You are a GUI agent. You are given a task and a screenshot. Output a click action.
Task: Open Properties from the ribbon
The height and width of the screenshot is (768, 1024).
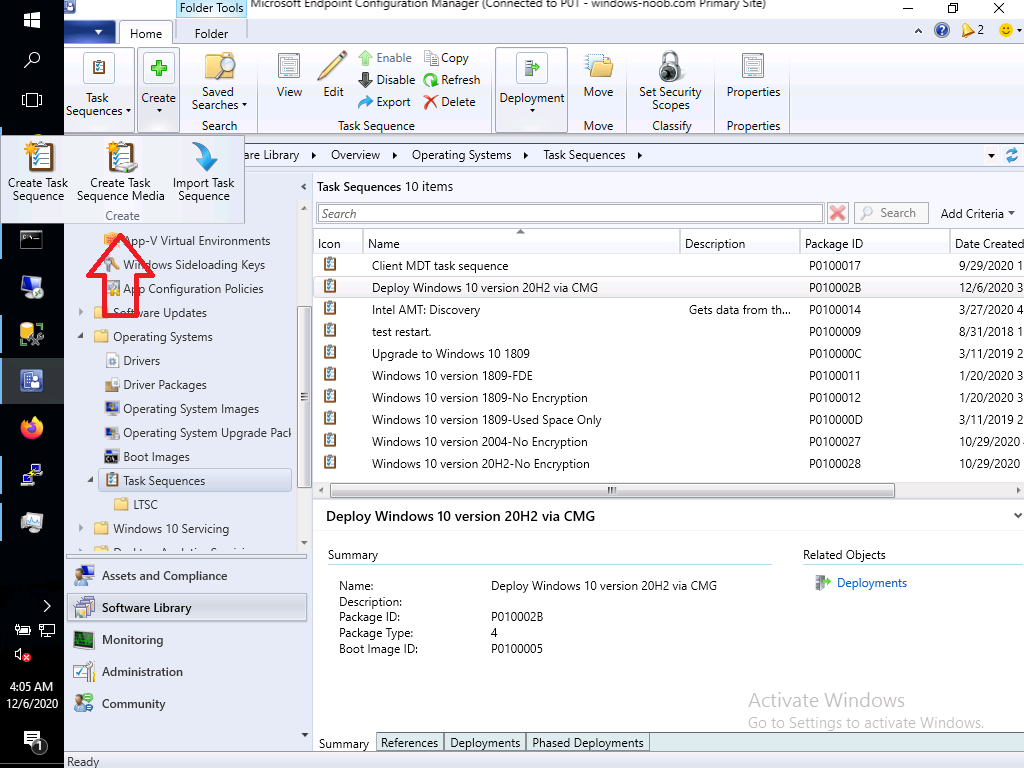coord(753,76)
